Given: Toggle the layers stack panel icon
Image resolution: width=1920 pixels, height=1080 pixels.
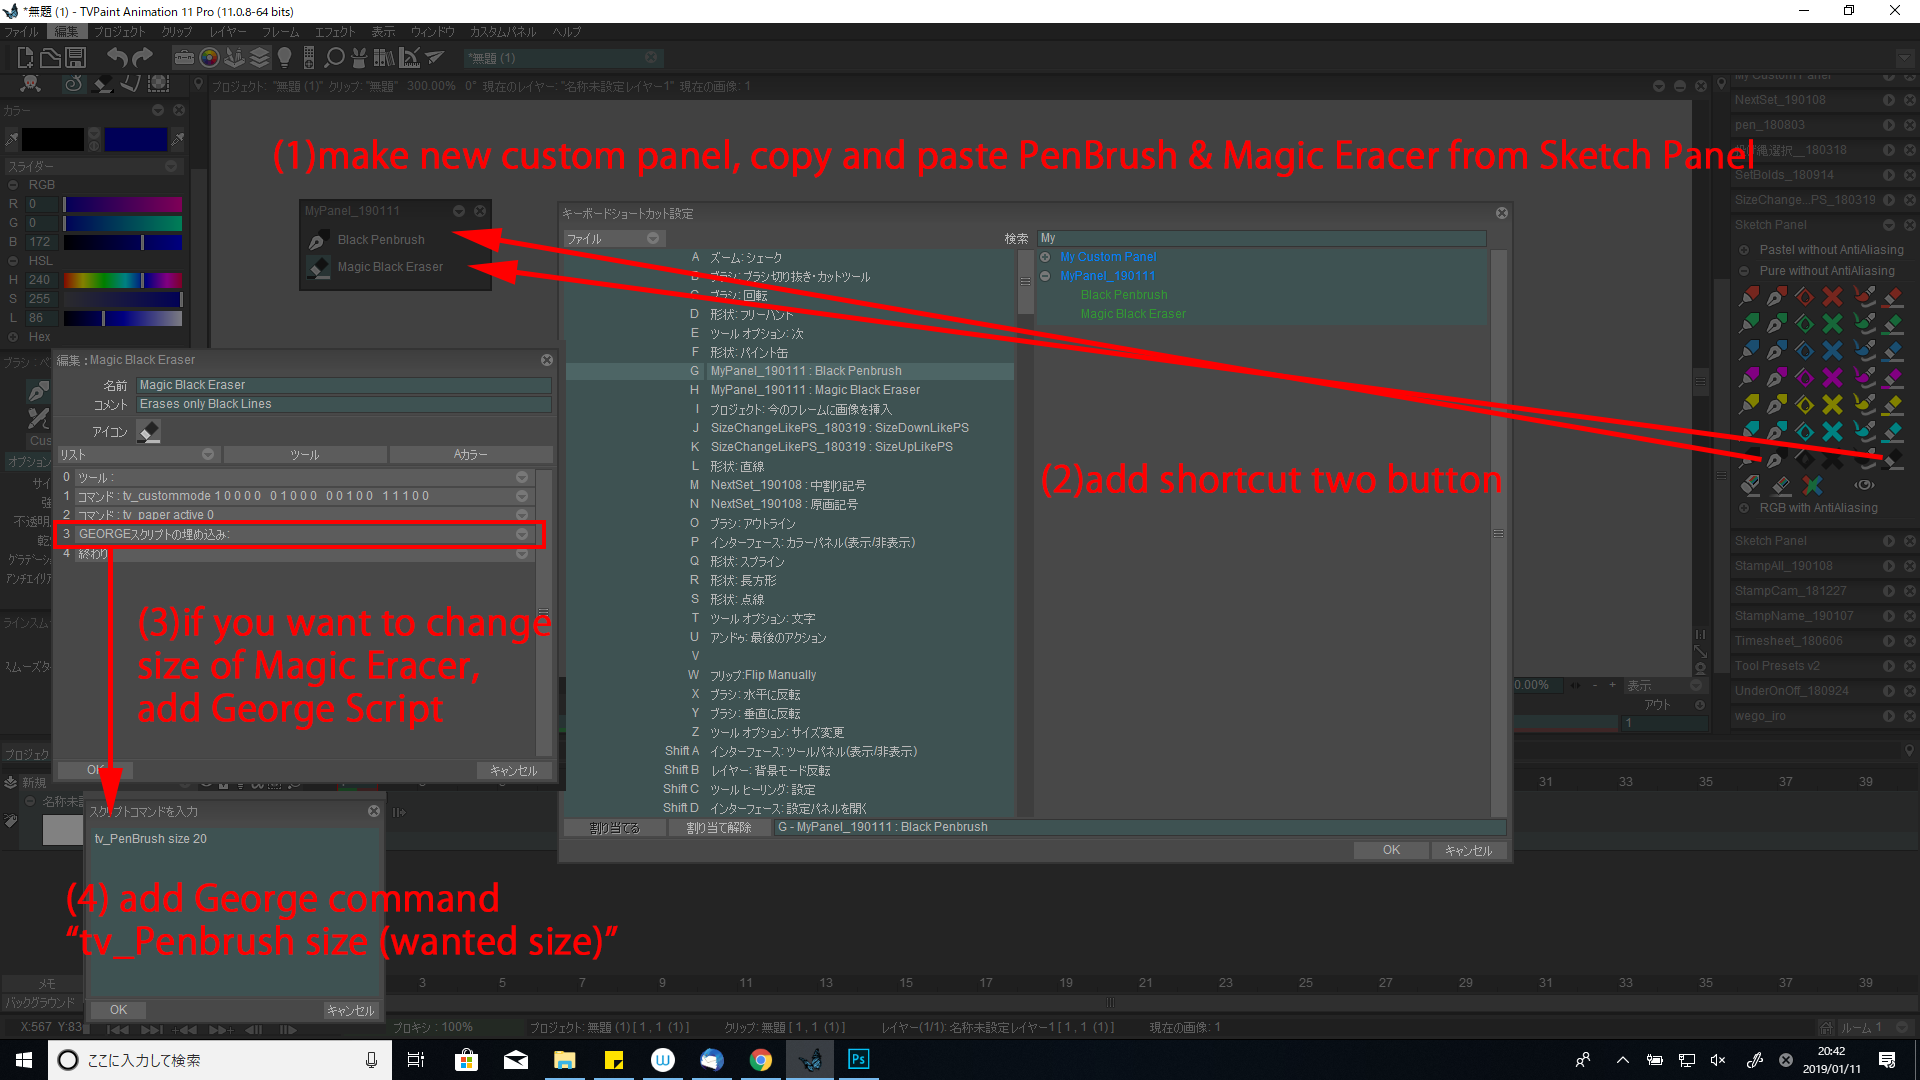Looking at the screenshot, I should 260,58.
